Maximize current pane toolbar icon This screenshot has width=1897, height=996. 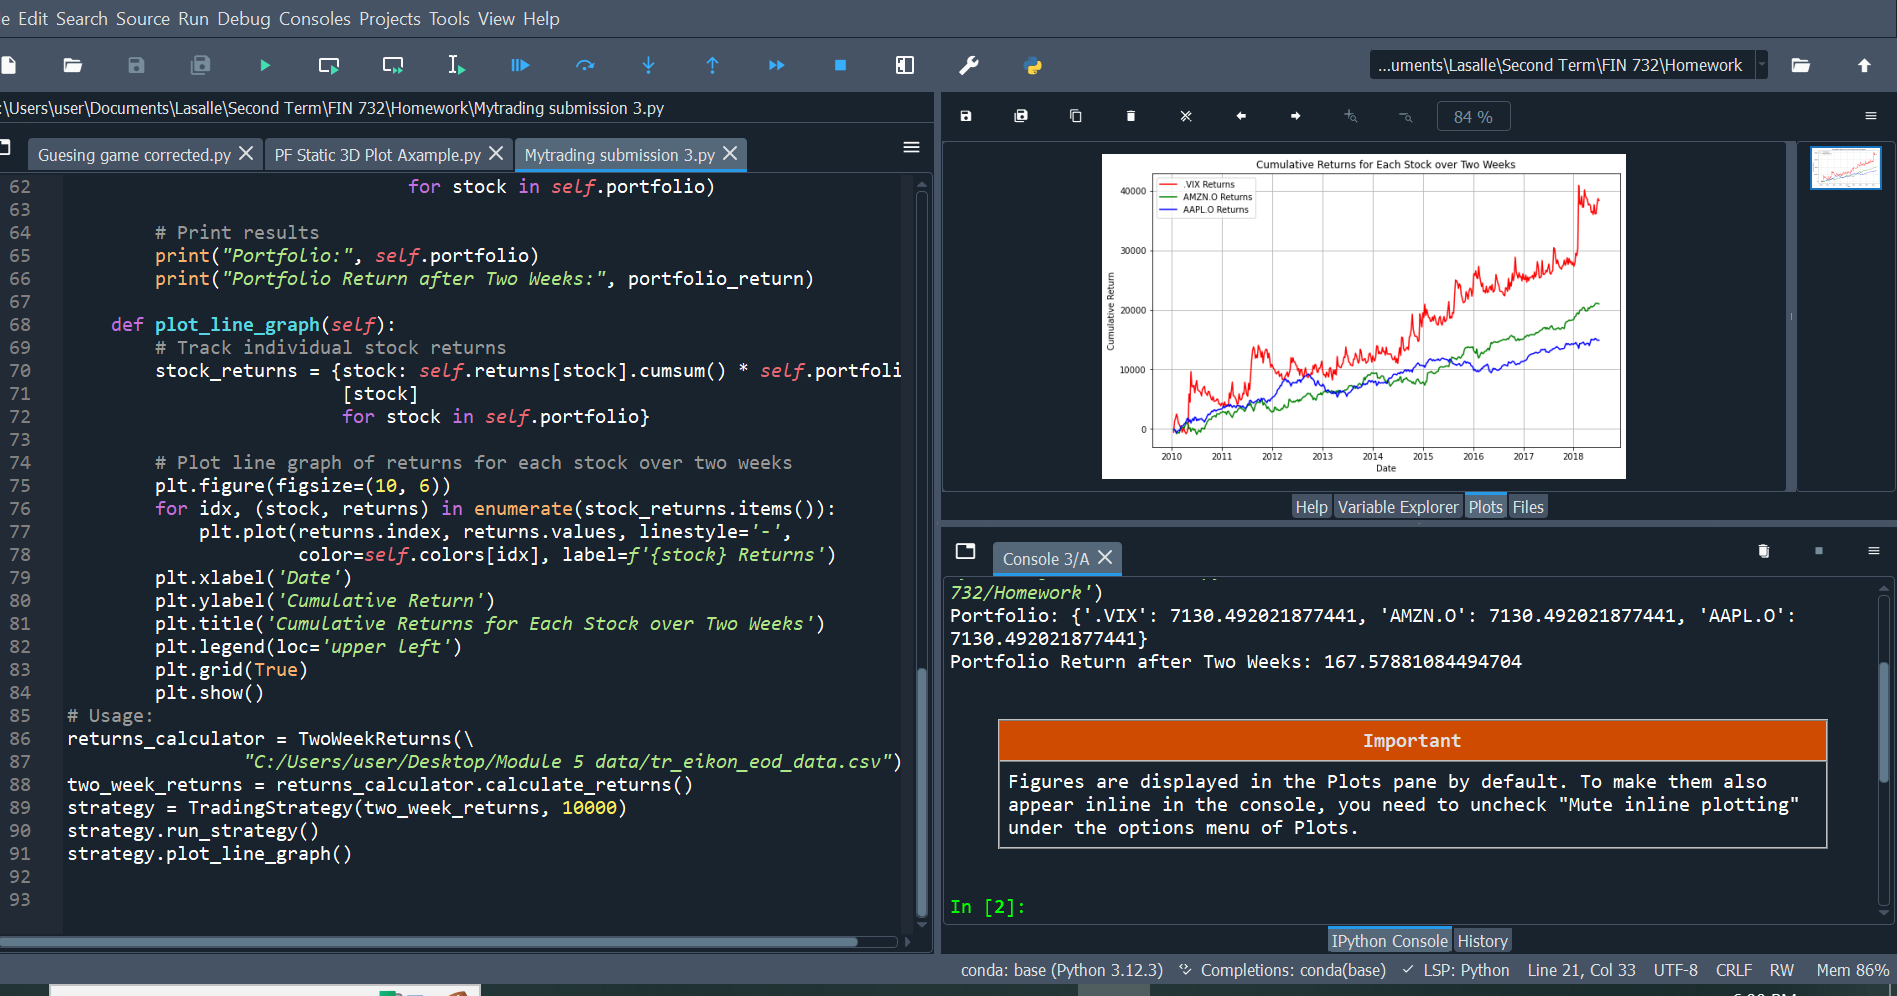(x=905, y=65)
